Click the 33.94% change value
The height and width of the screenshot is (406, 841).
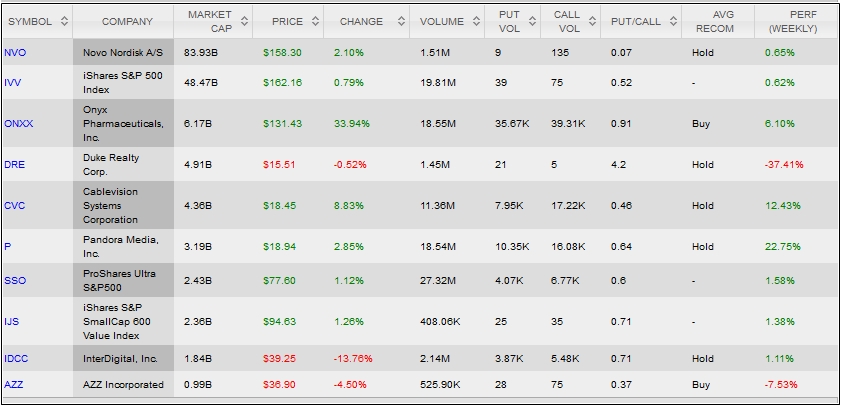[x=351, y=123]
